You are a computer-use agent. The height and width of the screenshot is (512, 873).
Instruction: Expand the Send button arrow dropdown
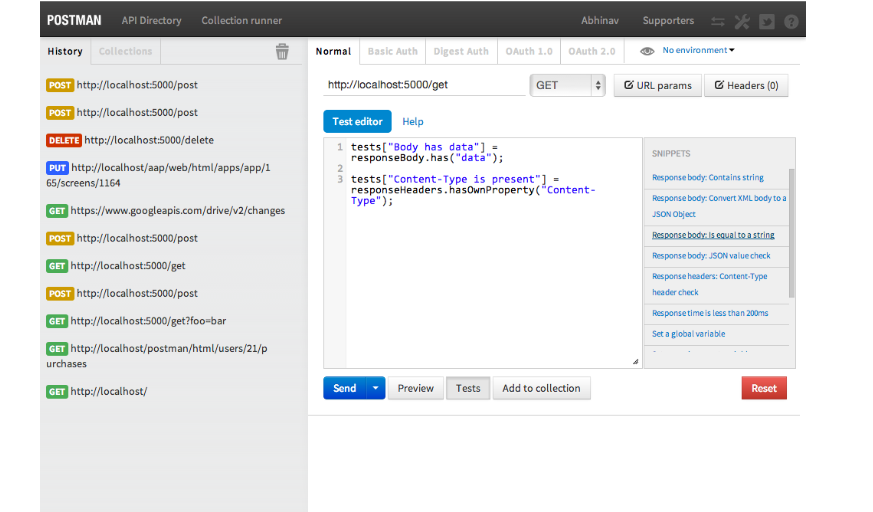(x=376, y=388)
